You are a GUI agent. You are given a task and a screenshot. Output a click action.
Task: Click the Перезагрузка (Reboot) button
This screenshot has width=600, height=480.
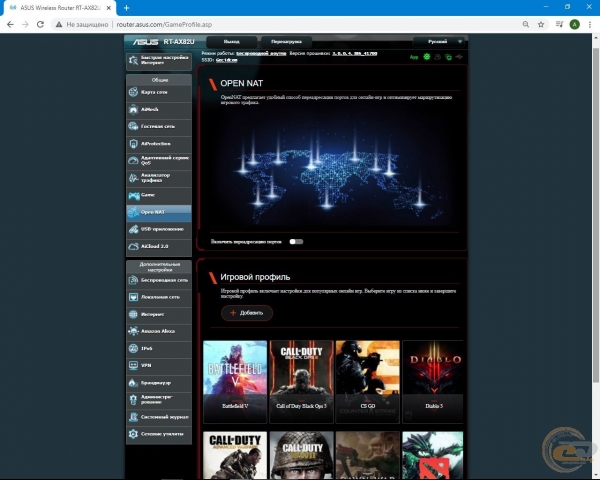286,42
